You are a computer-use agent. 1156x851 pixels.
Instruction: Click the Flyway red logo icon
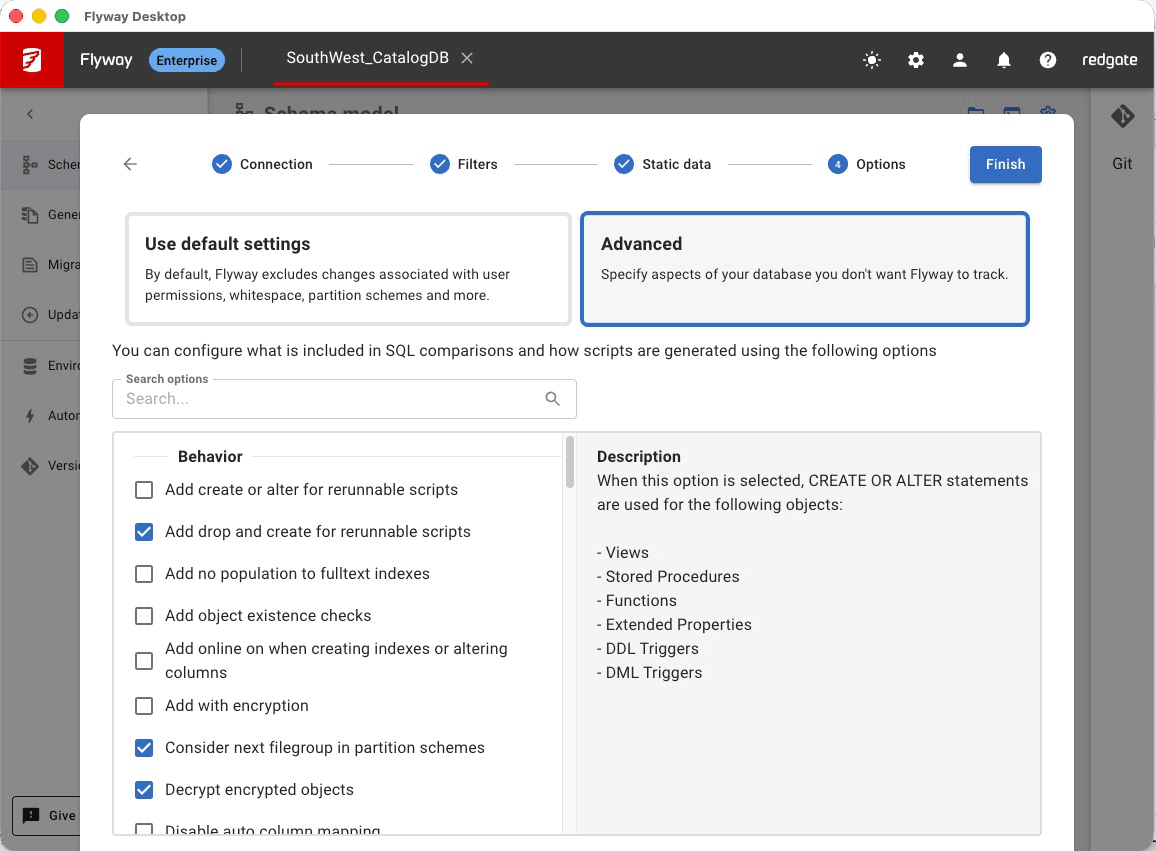[32, 60]
